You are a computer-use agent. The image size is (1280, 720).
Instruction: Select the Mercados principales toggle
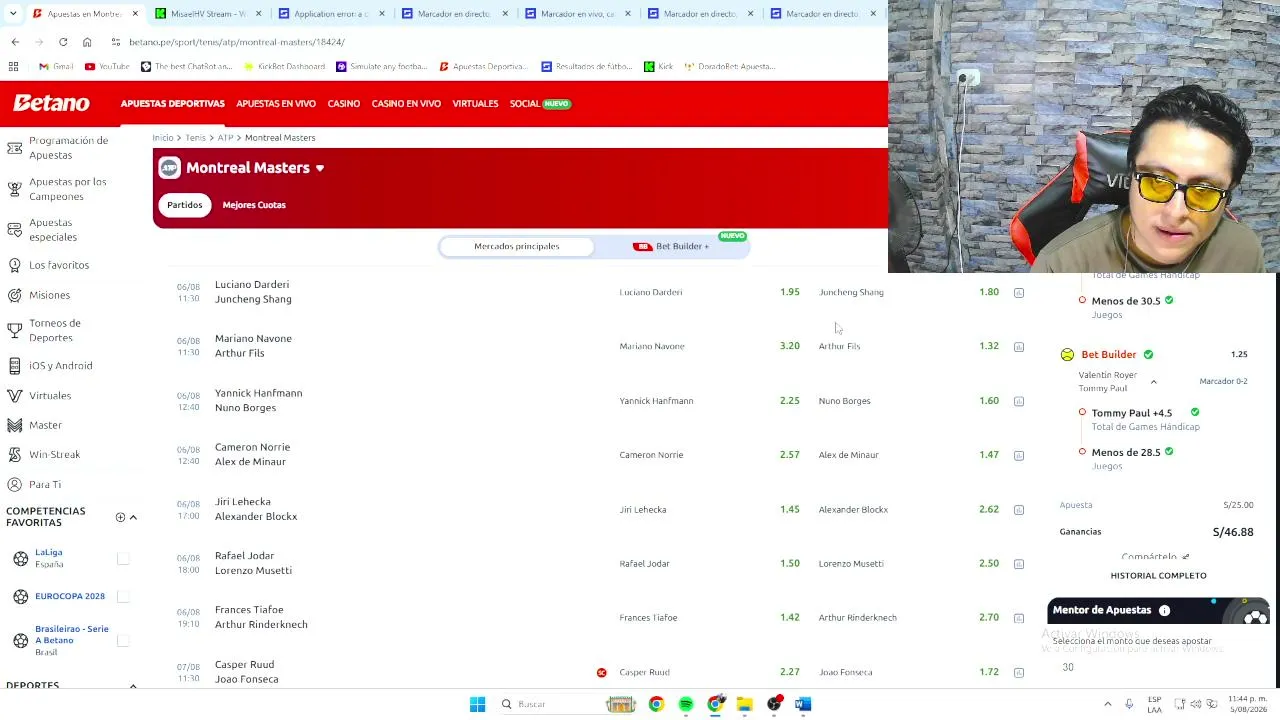[517, 246]
